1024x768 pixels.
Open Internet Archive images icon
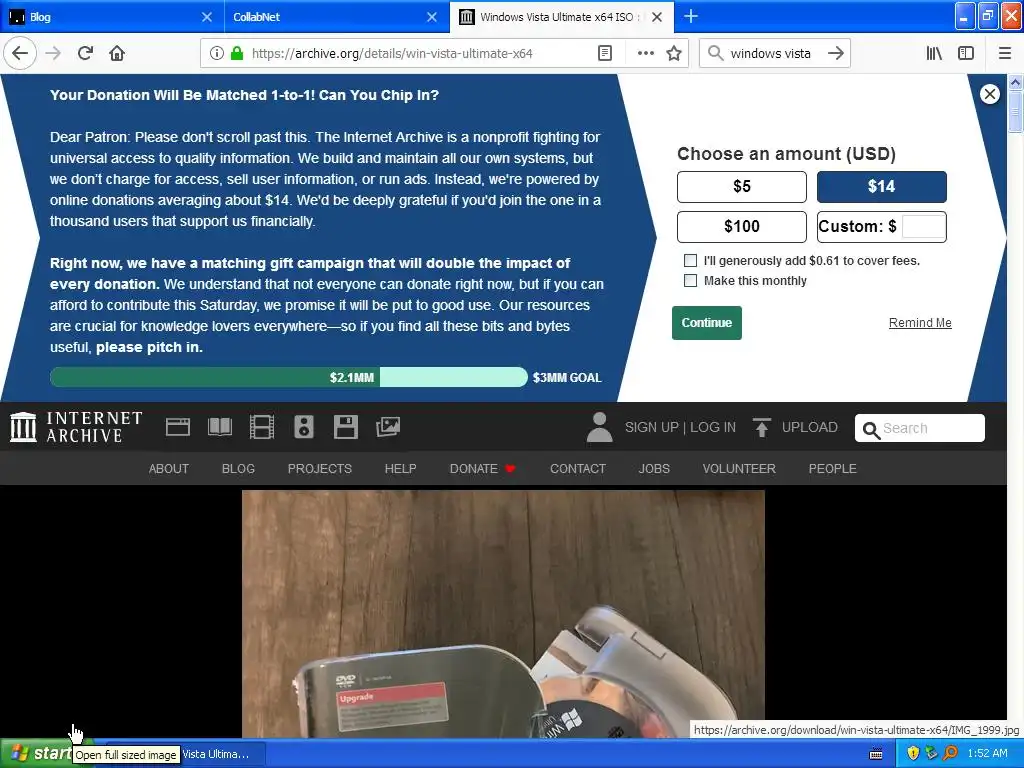coord(388,427)
